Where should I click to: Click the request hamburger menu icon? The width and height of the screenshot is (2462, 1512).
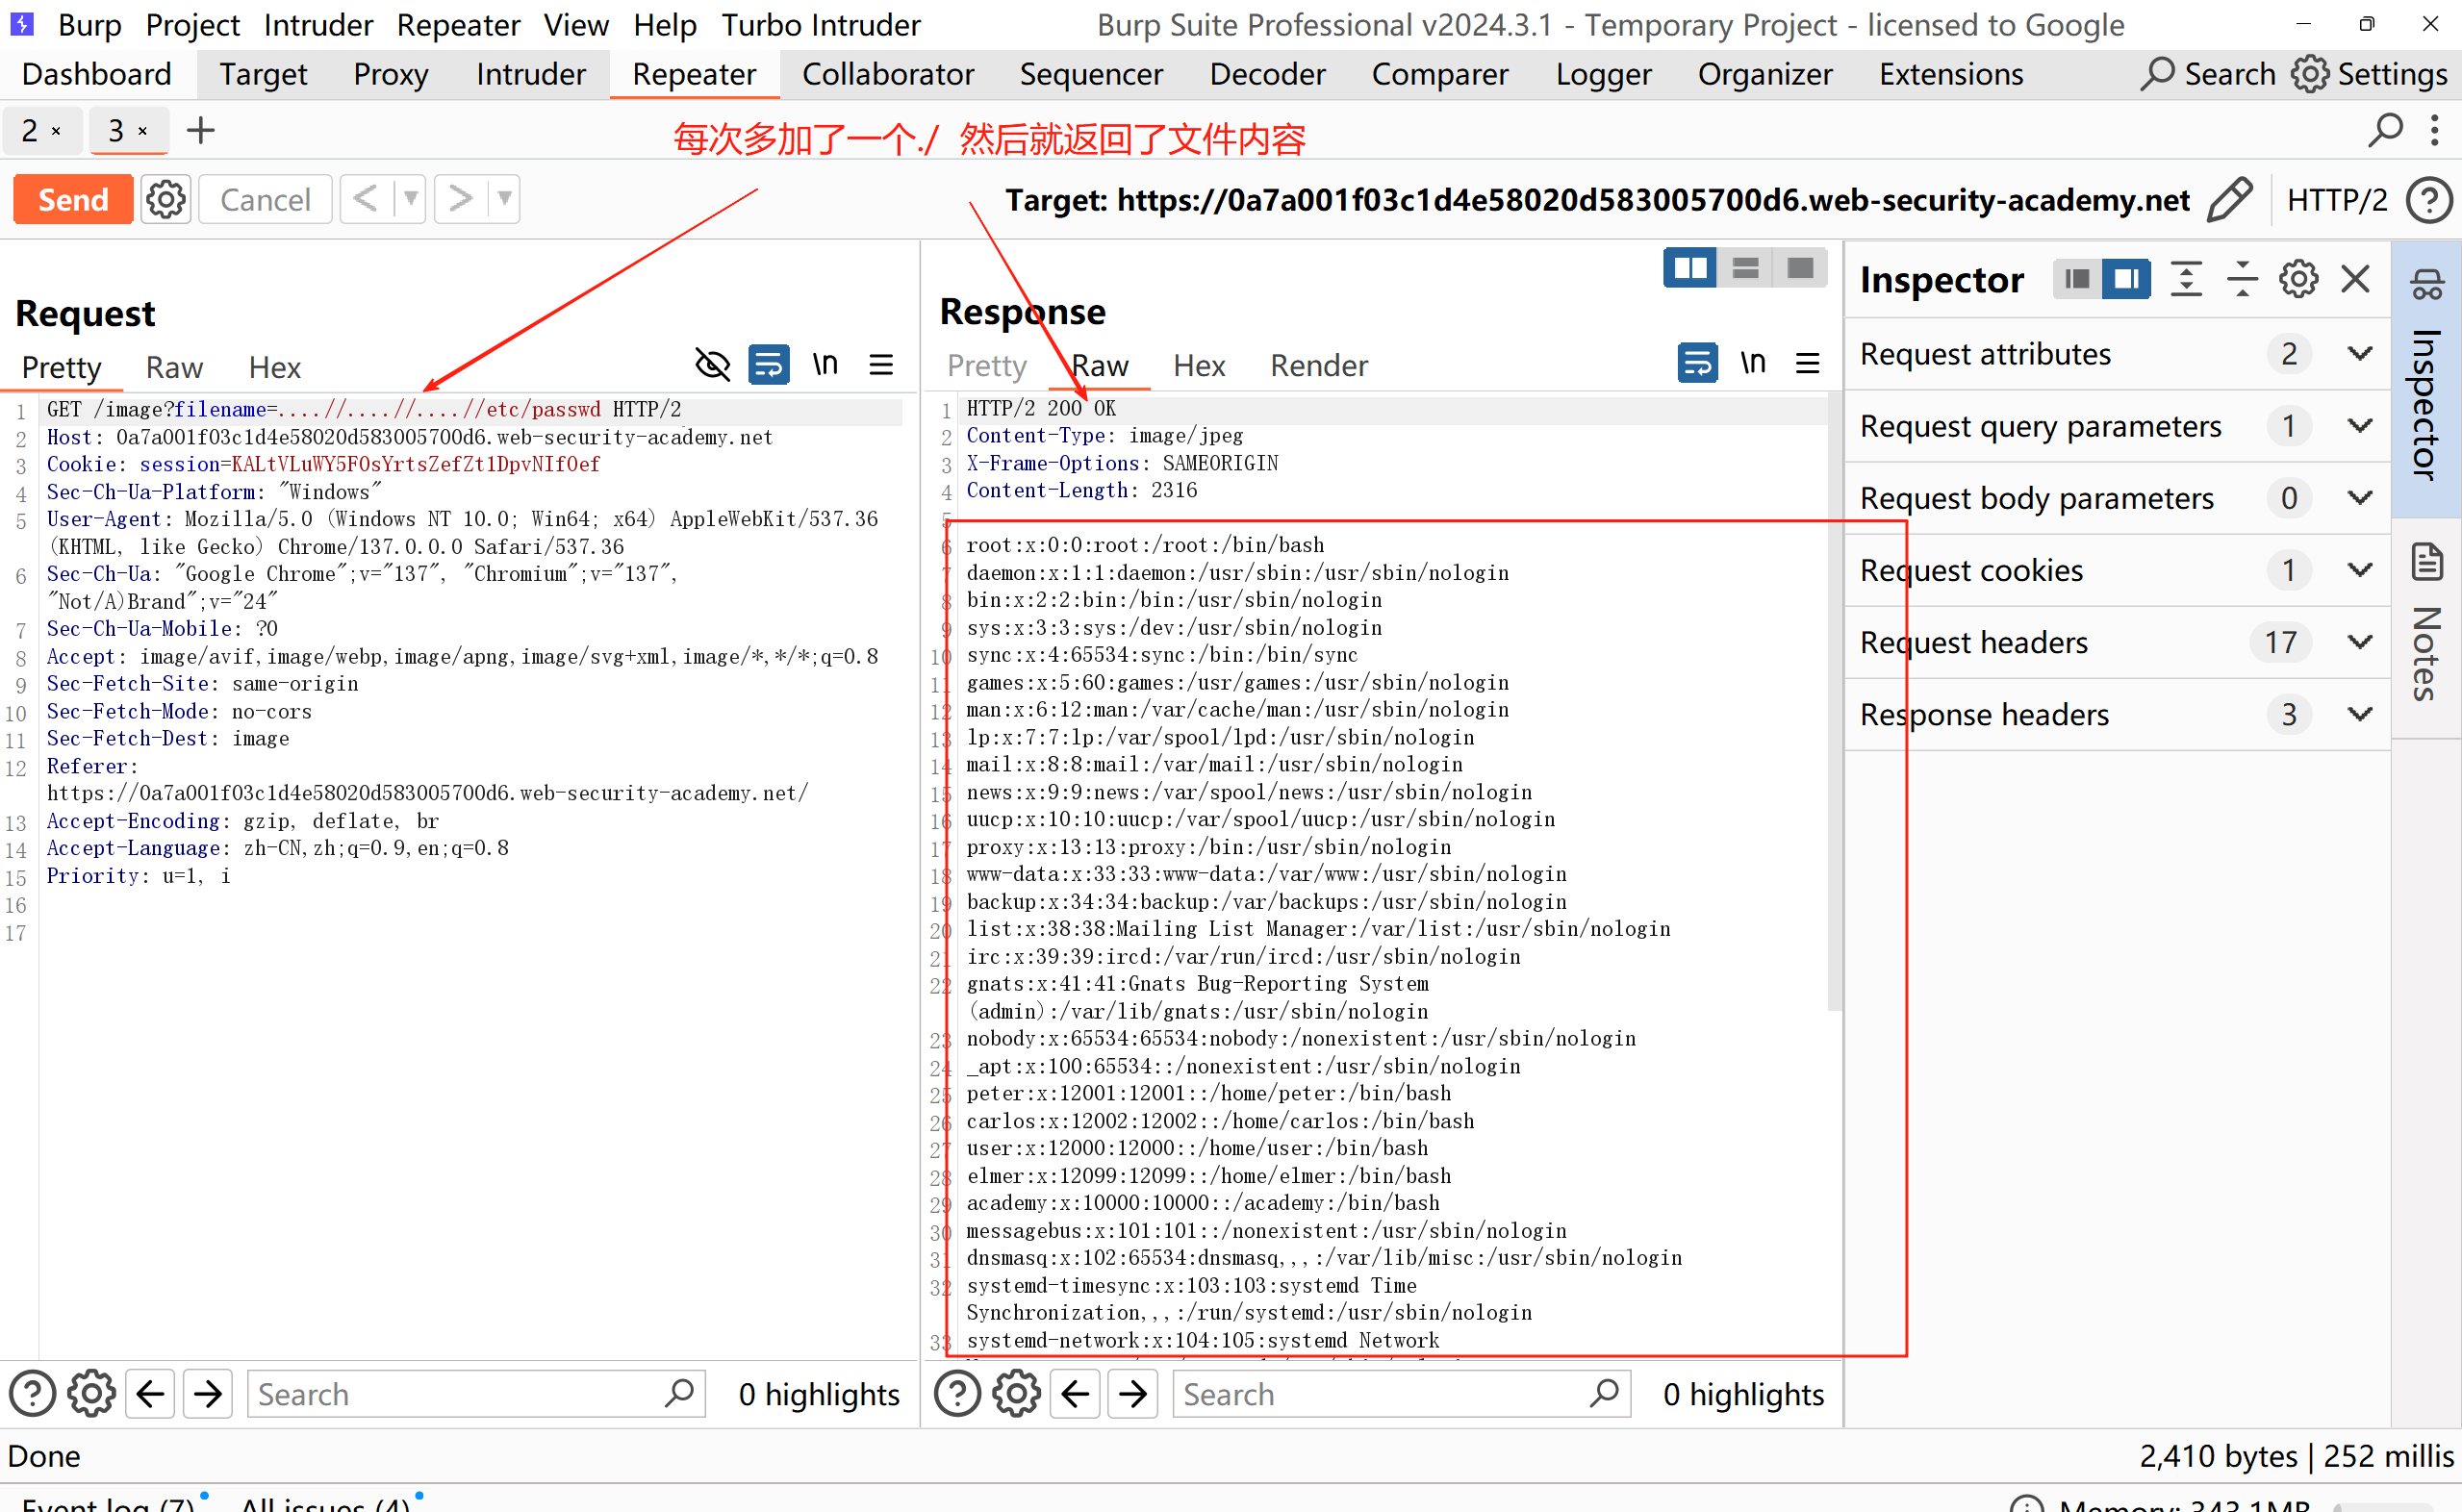881,366
